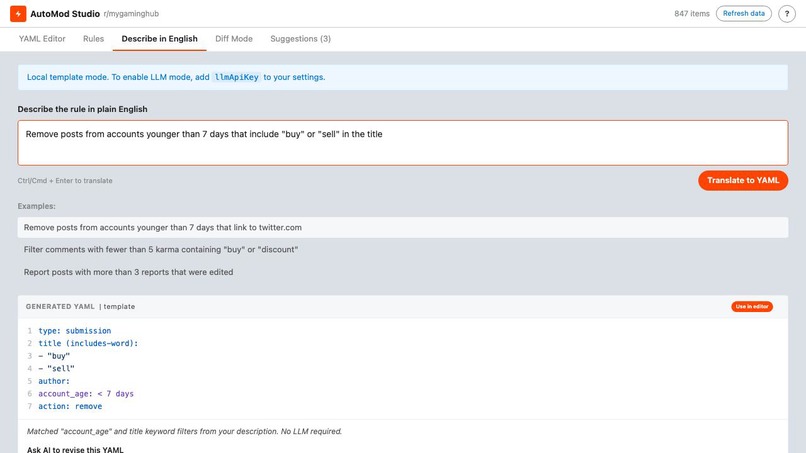Click the Translate to YAML button
Image resolution: width=806 pixels, height=453 pixels.
coord(743,180)
